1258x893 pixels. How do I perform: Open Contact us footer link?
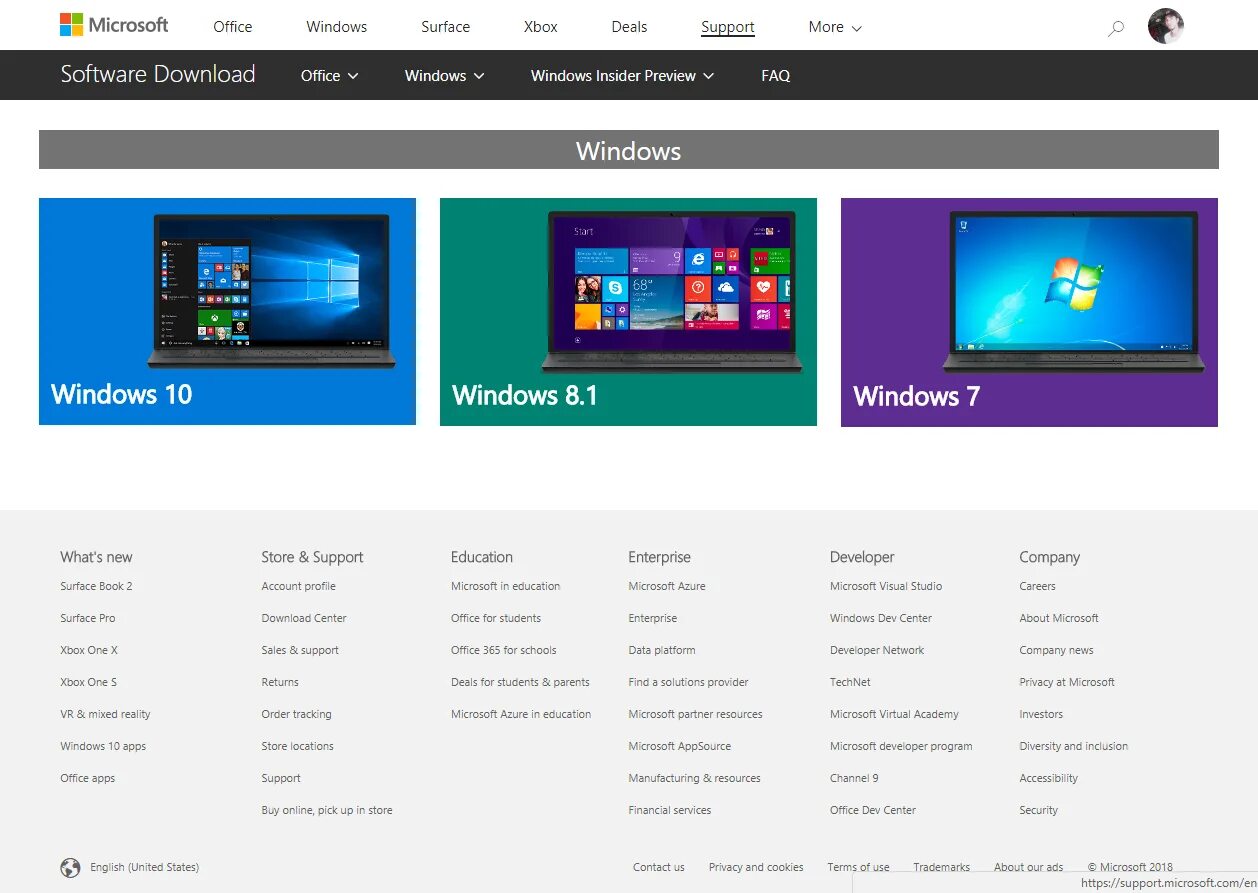(x=659, y=867)
